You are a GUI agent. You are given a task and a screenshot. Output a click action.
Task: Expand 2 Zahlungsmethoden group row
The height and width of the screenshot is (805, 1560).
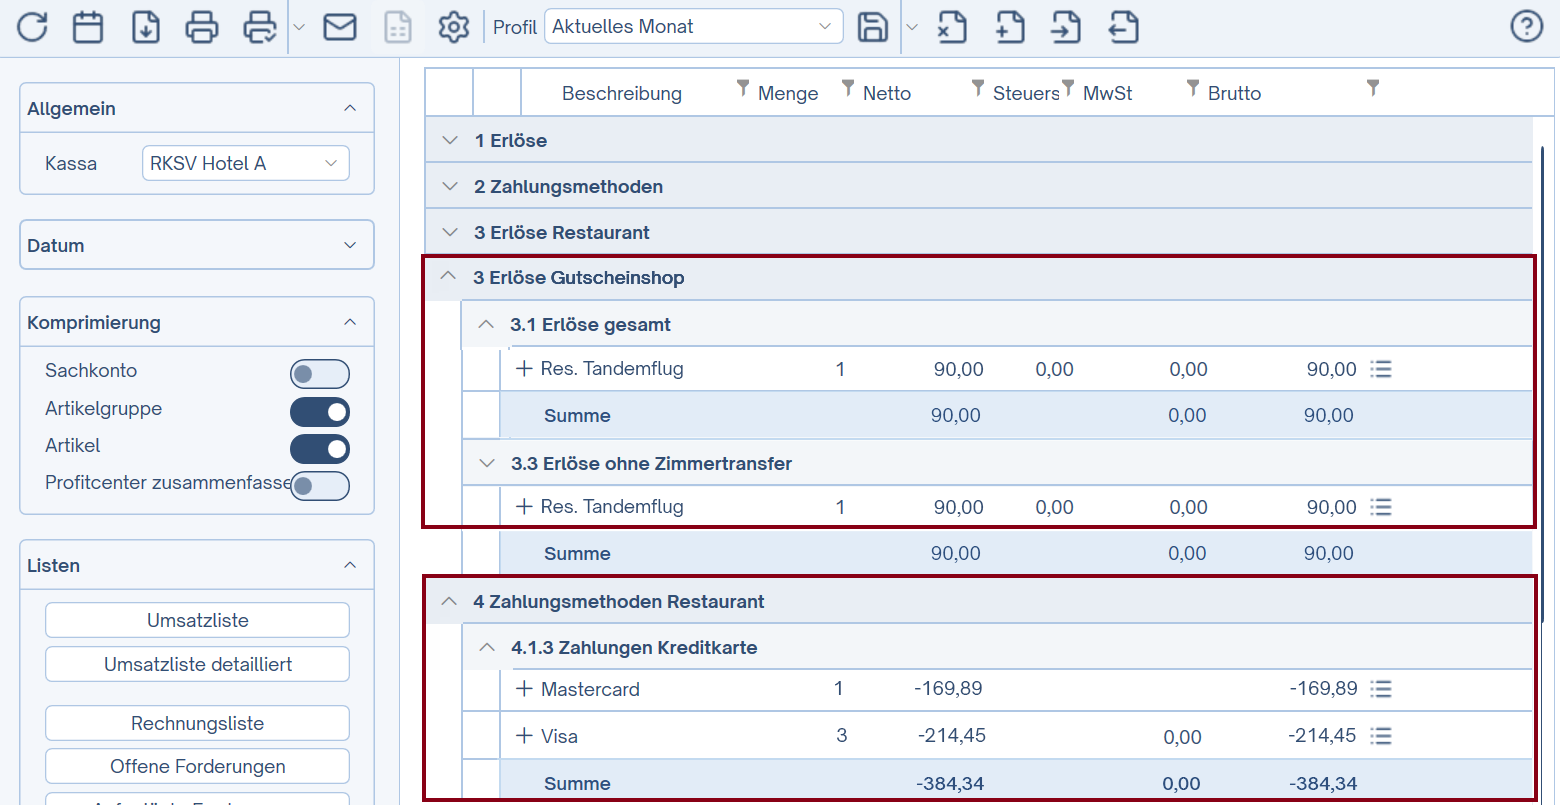[450, 187]
